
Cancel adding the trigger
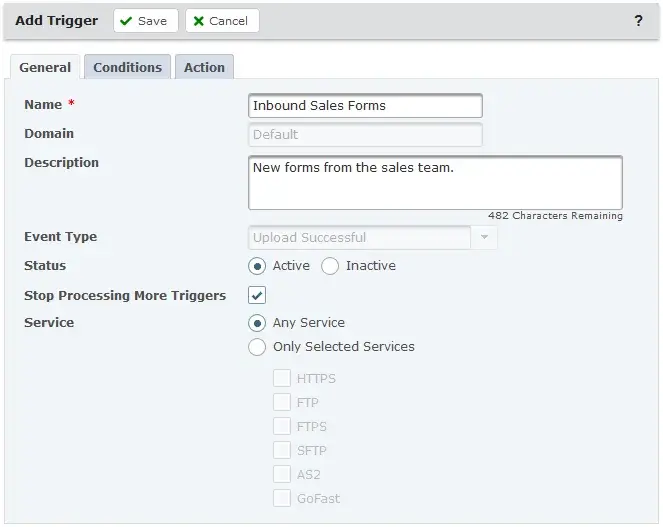pyautogui.click(x=222, y=21)
